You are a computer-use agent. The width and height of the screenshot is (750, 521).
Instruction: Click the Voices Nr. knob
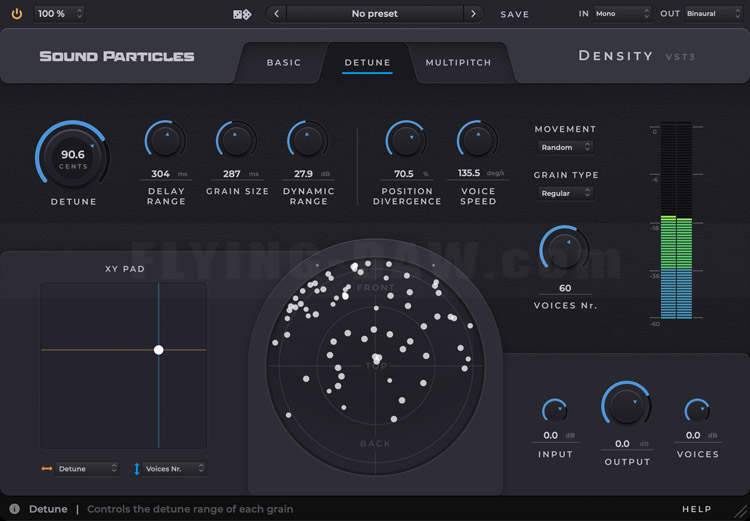(x=564, y=249)
